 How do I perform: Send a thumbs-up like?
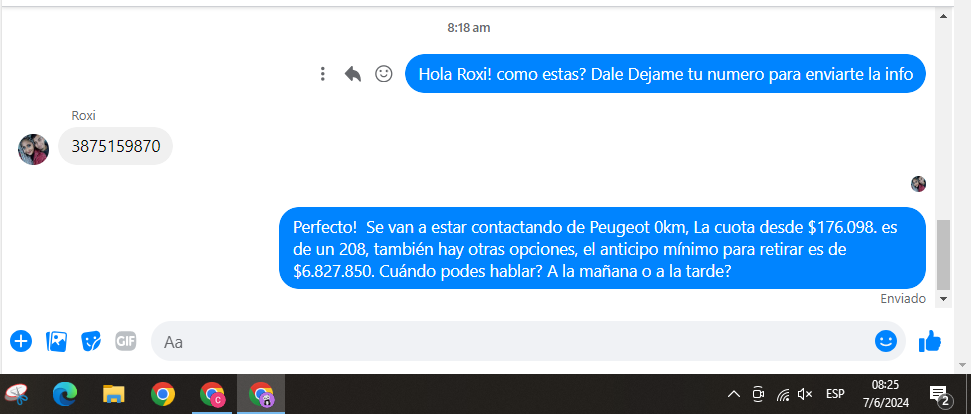click(930, 341)
